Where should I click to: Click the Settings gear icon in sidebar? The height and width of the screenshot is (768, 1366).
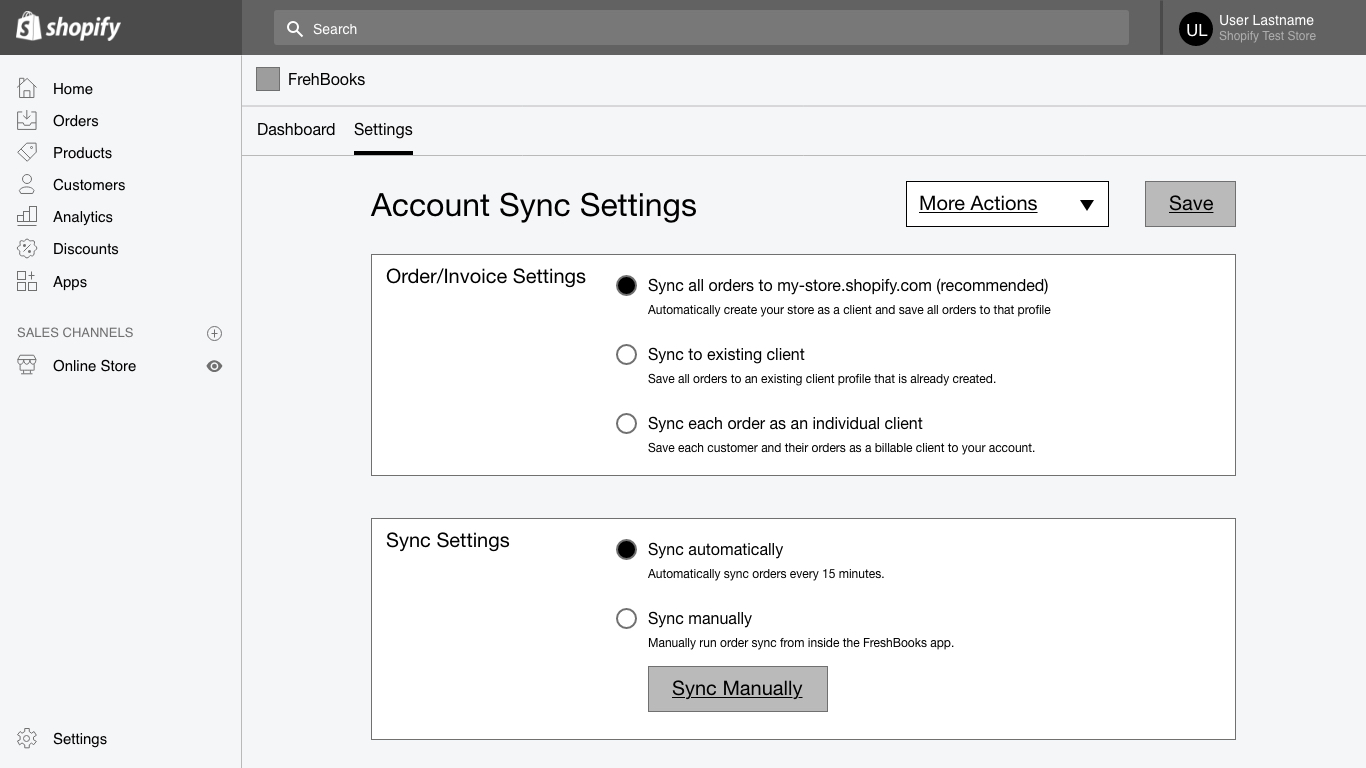pyautogui.click(x=27, y=738)
